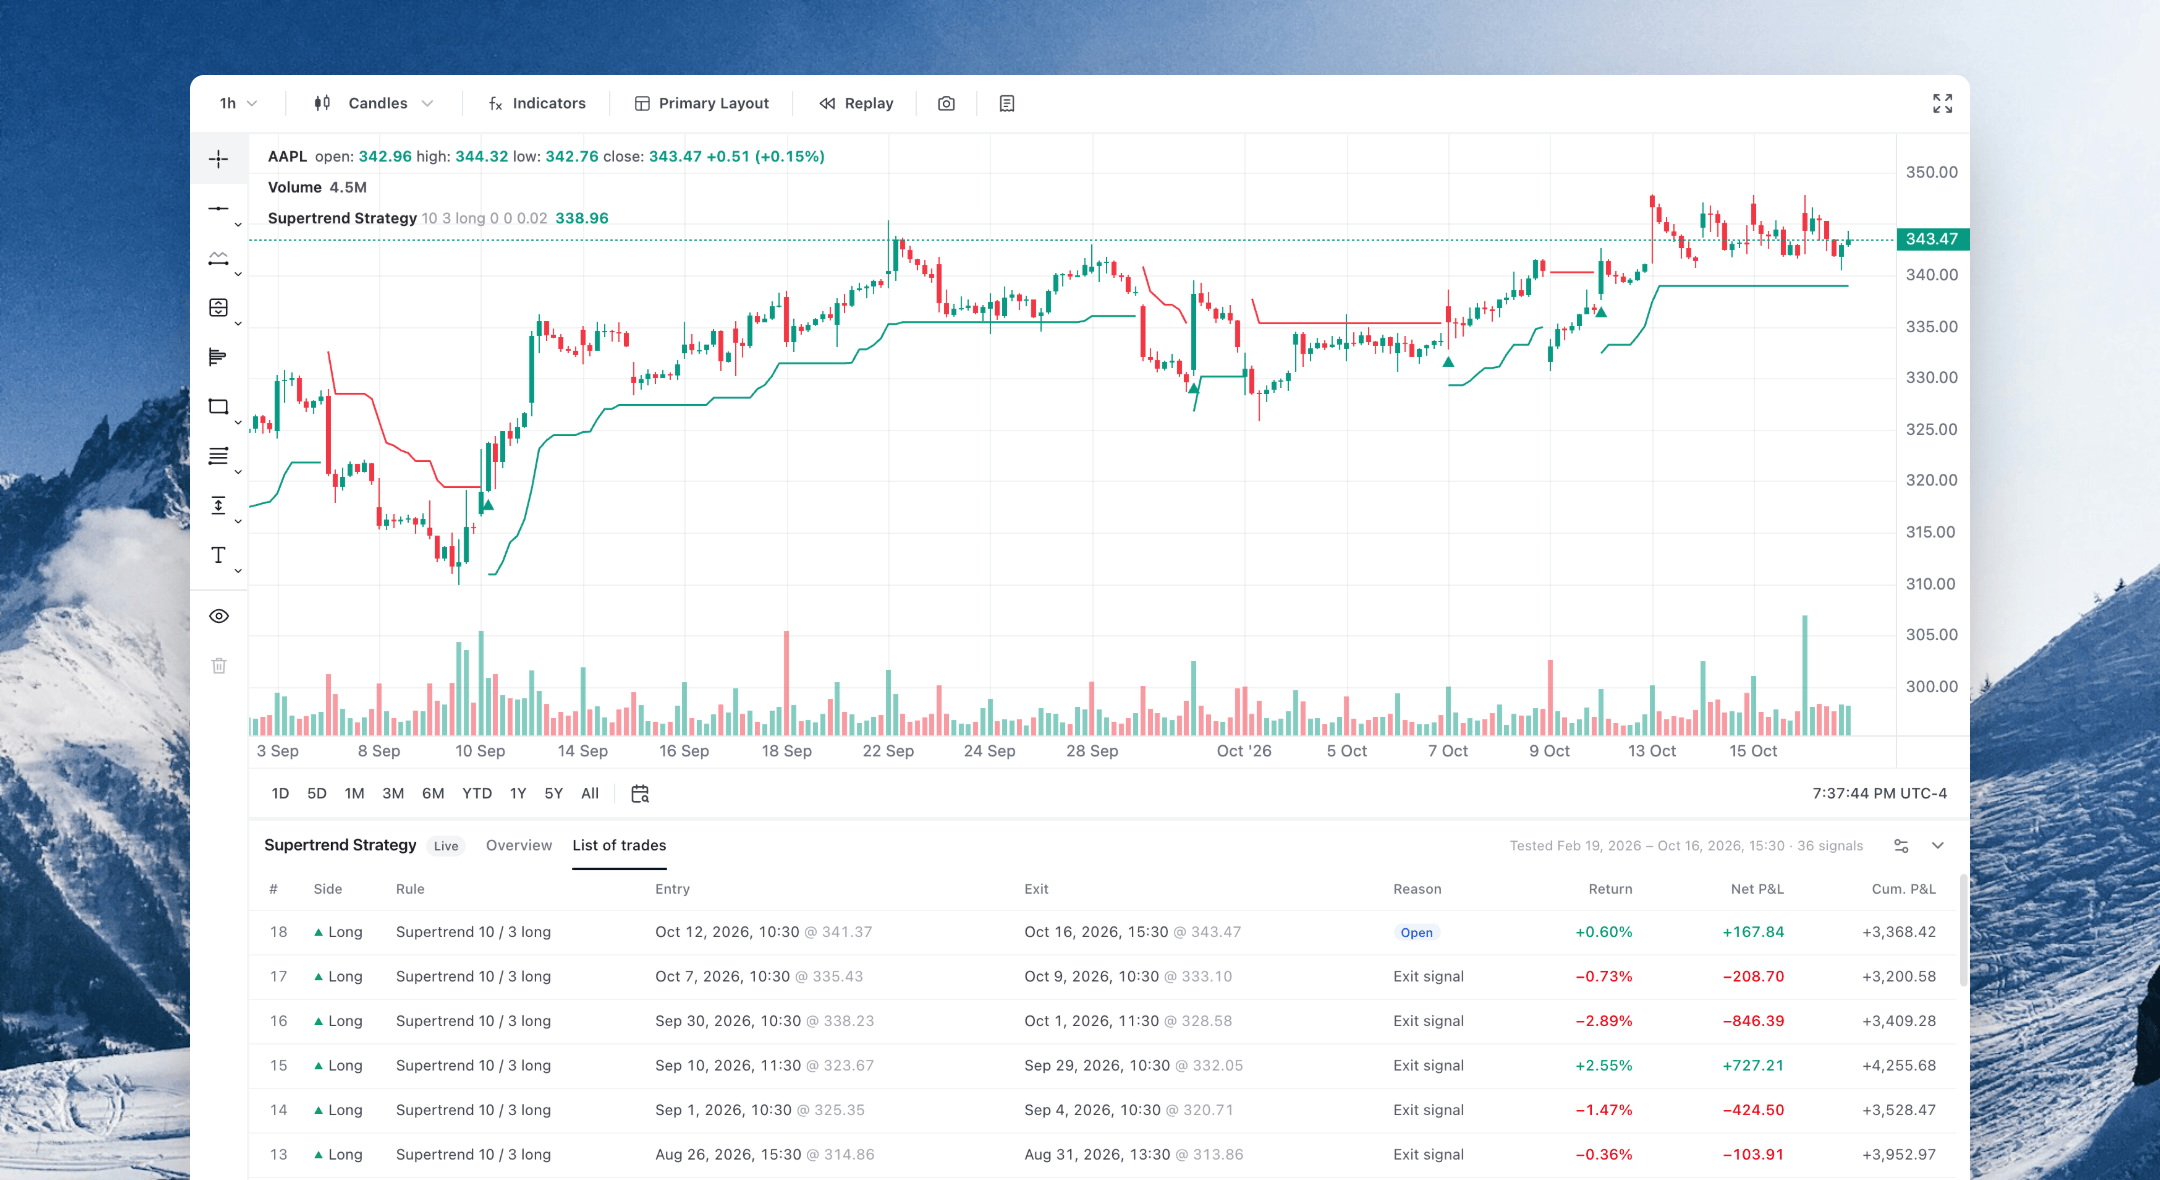Select the horizontal line drawing tool
The image size is (2160, 1180).
(218, 209)
